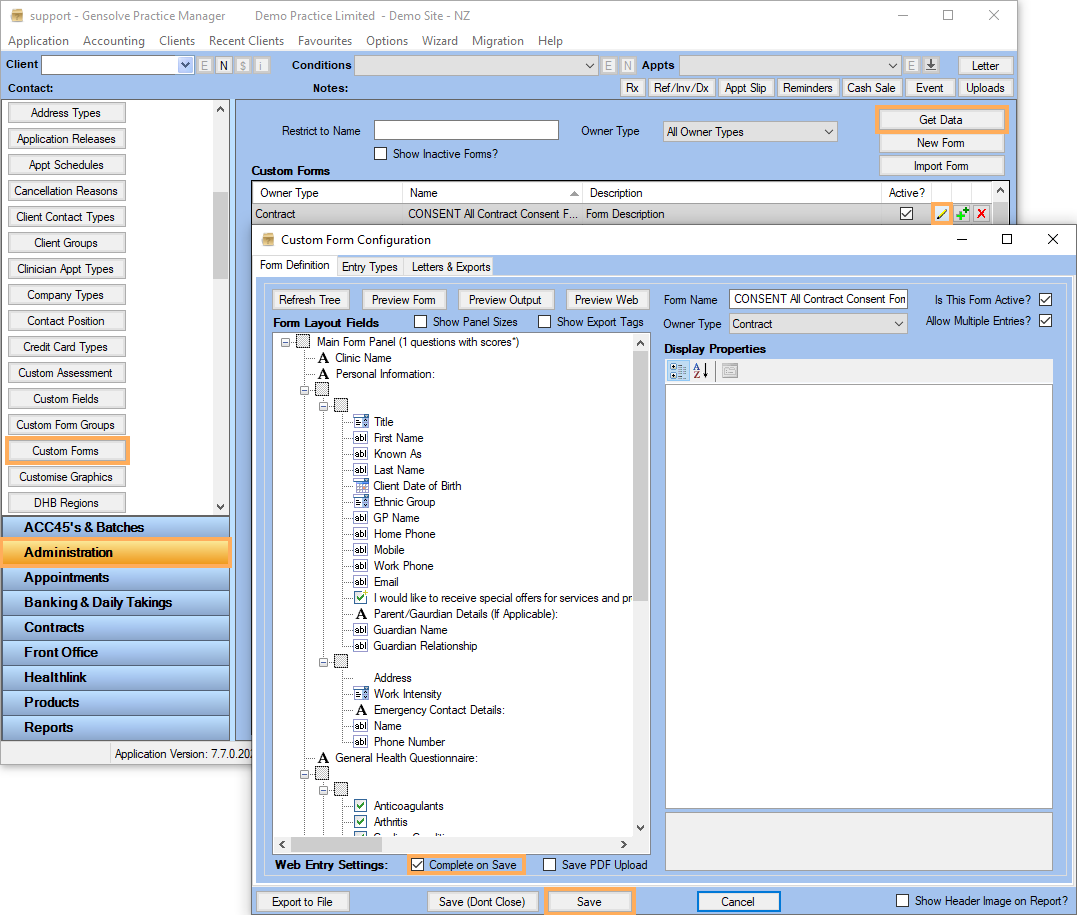Sort Display Properties alphabetically with A-Z icon
This screenshot has width=1077, height=915.
pyautogui.click(x=699, y=370)
